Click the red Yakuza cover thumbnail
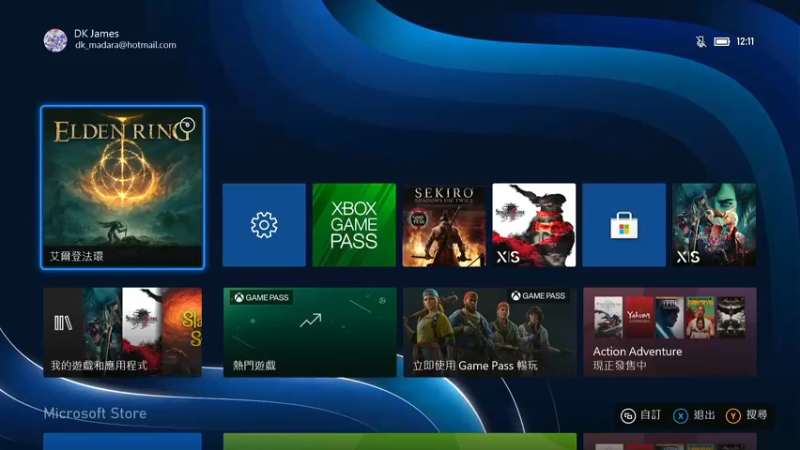Viewport: 800px width, 450px height. [639, 317]
